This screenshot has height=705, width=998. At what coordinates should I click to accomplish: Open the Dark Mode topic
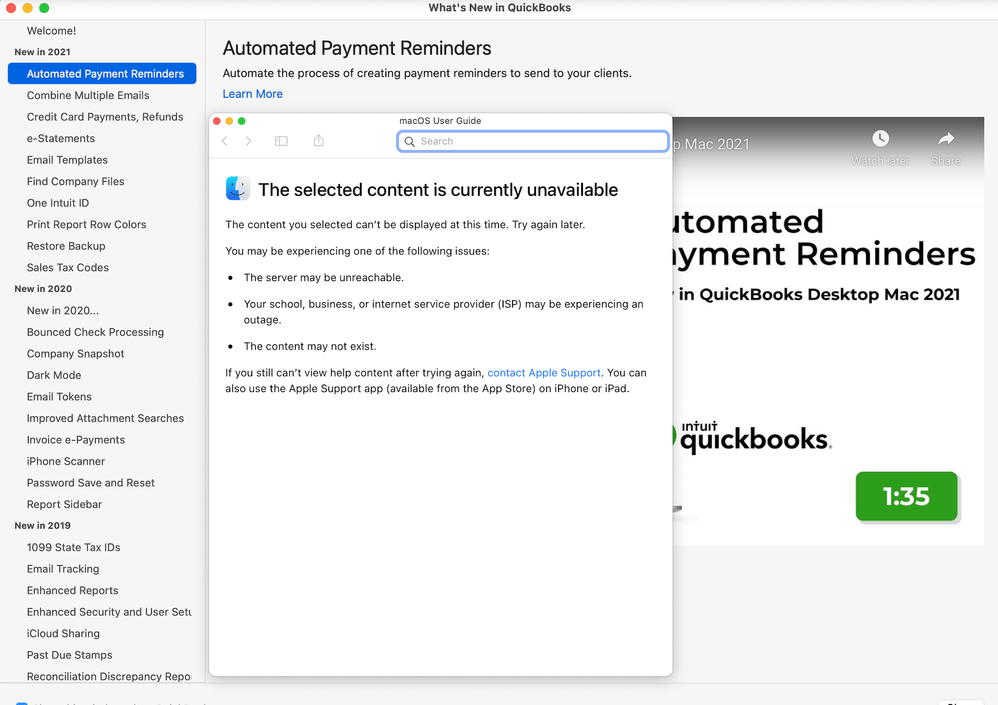coord(54,375)
